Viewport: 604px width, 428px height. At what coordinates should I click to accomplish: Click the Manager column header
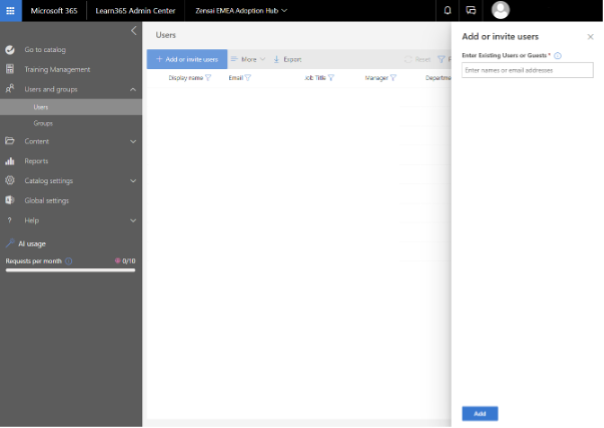(376, 78)
